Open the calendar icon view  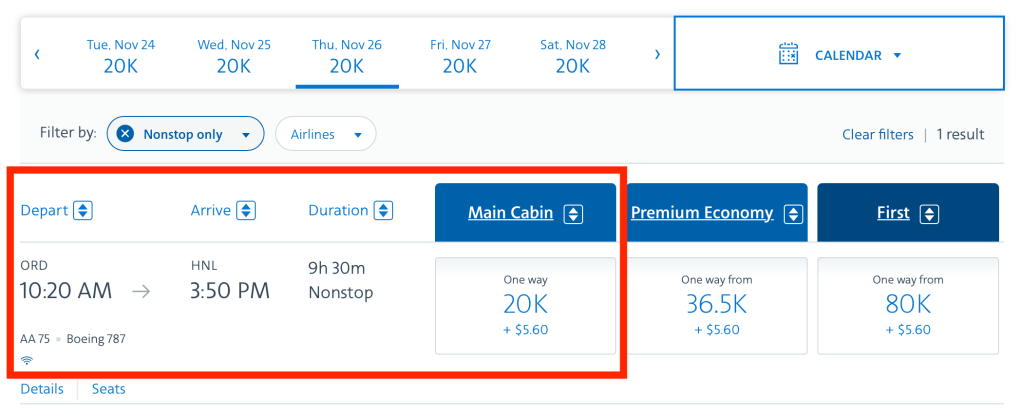(x=789, y=55)
